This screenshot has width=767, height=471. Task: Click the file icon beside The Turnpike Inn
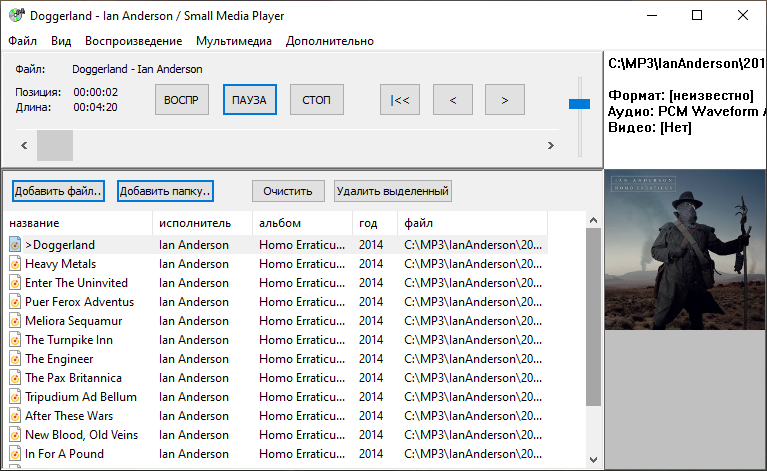pos(15,340)
